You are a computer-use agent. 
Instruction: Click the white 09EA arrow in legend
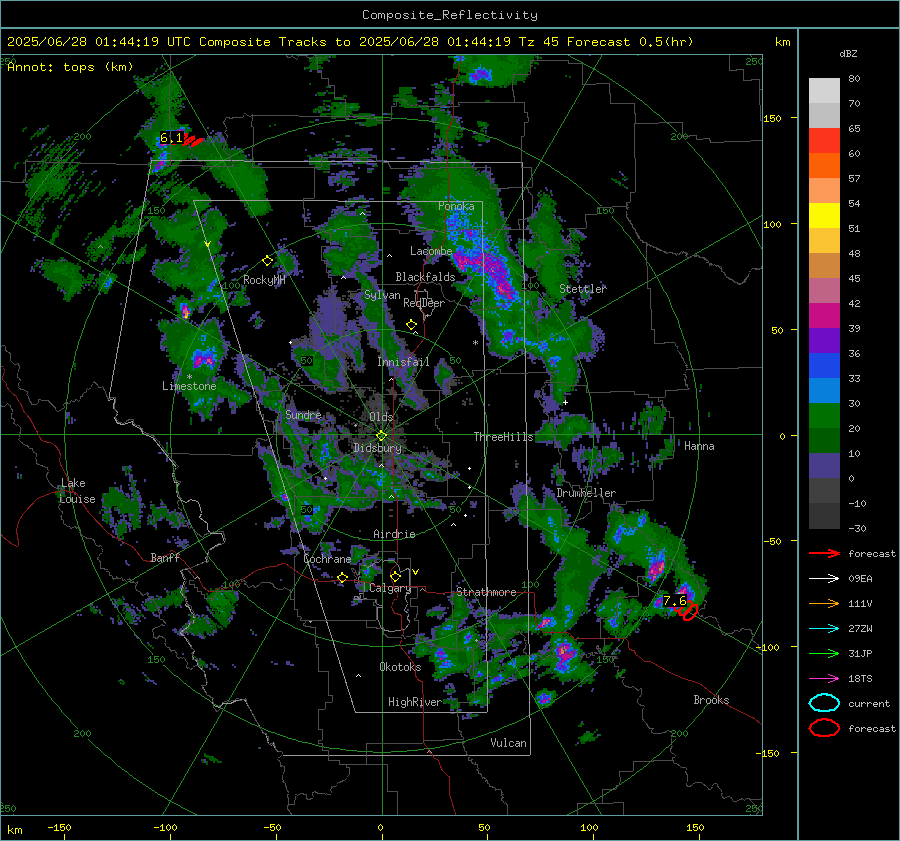tap(824, 579)
